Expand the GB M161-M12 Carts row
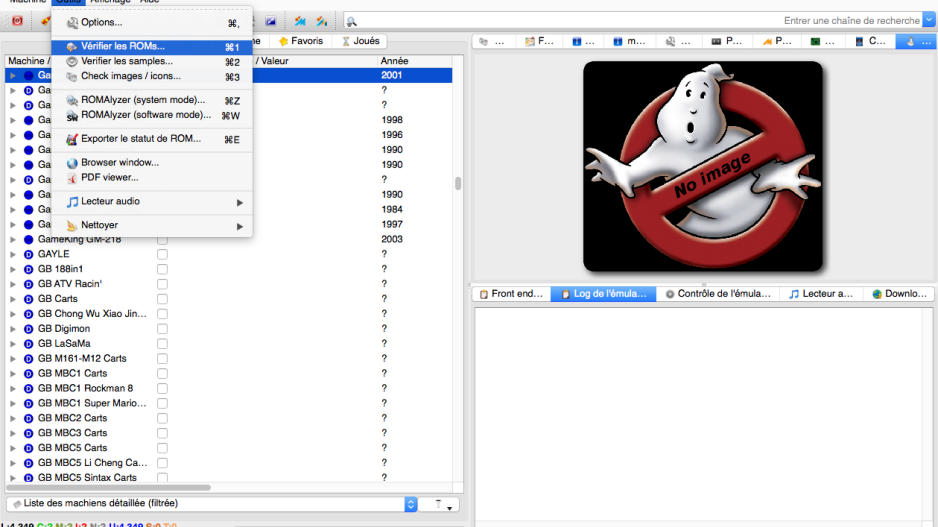Screen dimensions: 938x527 (x=13, y=359)
